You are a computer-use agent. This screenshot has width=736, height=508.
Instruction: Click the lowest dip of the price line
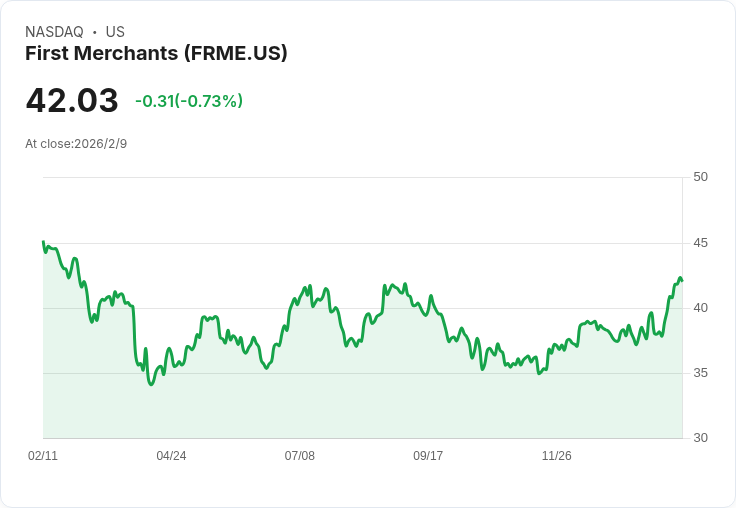pyautogui.click(x=151, y=384)
